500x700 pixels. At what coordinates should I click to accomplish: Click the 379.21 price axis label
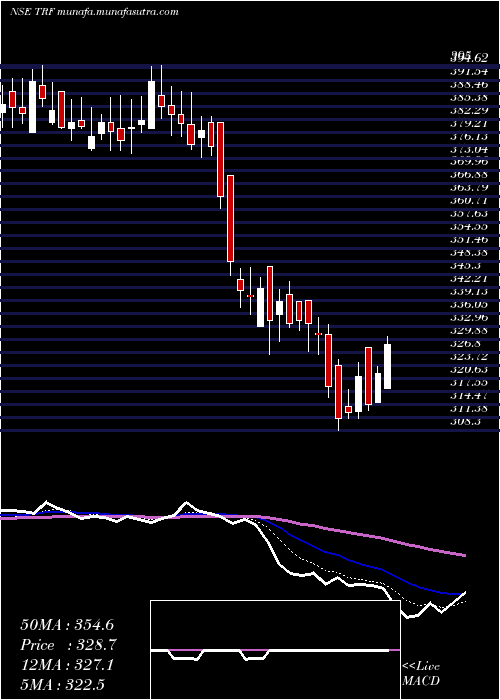click(x=469, y=123)
